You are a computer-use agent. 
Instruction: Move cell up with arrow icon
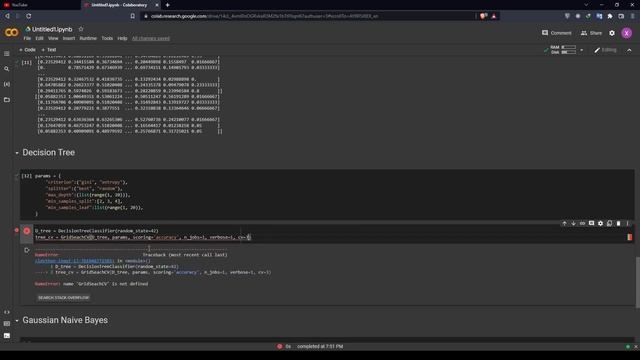tap(564, 224)
